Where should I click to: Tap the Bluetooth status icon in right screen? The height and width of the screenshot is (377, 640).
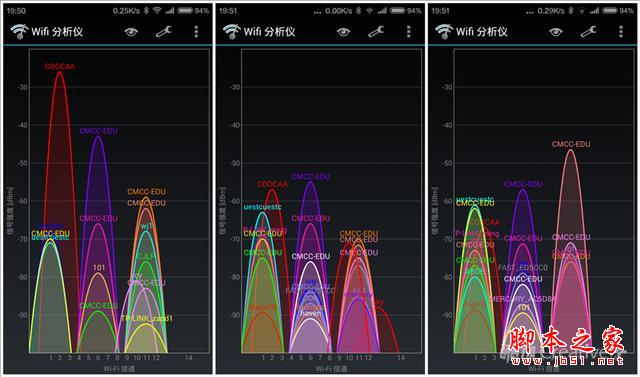[x=571, y=11]
